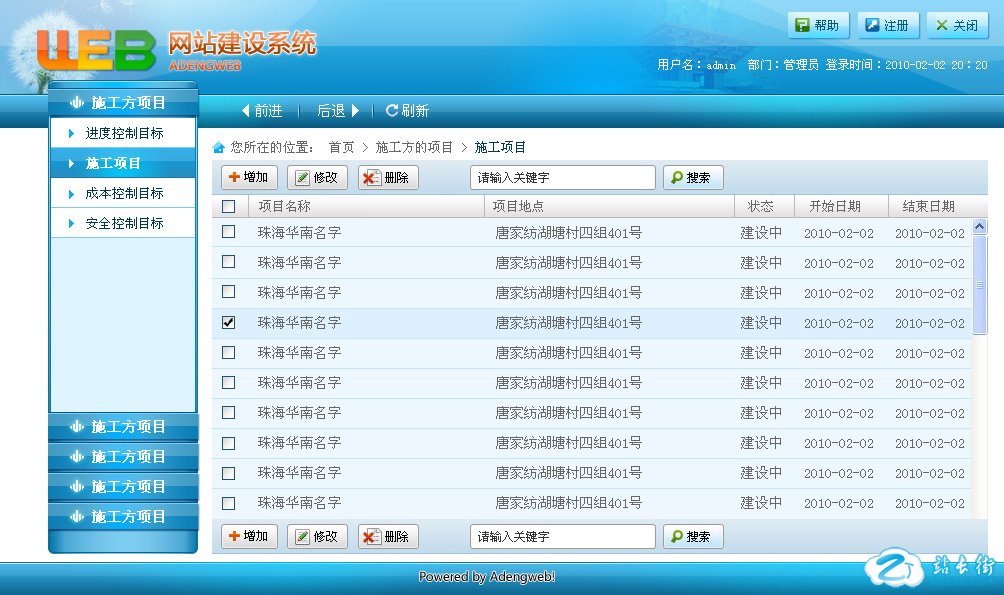Click the 后退 right arrow navigation
1004x595 pixels.
pos(355,111)
